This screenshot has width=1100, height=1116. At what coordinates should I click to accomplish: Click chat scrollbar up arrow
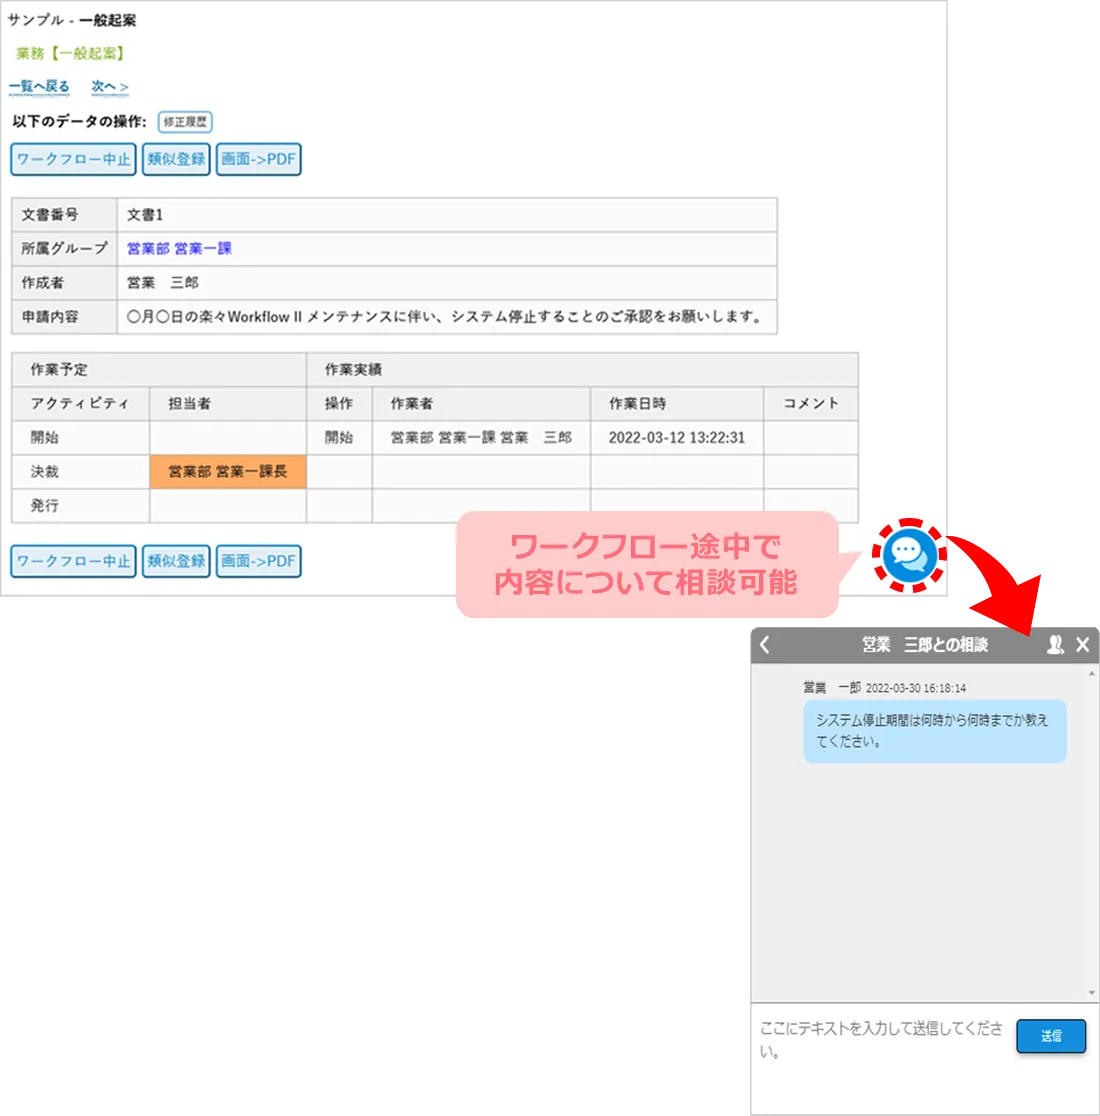[1091, 673]
